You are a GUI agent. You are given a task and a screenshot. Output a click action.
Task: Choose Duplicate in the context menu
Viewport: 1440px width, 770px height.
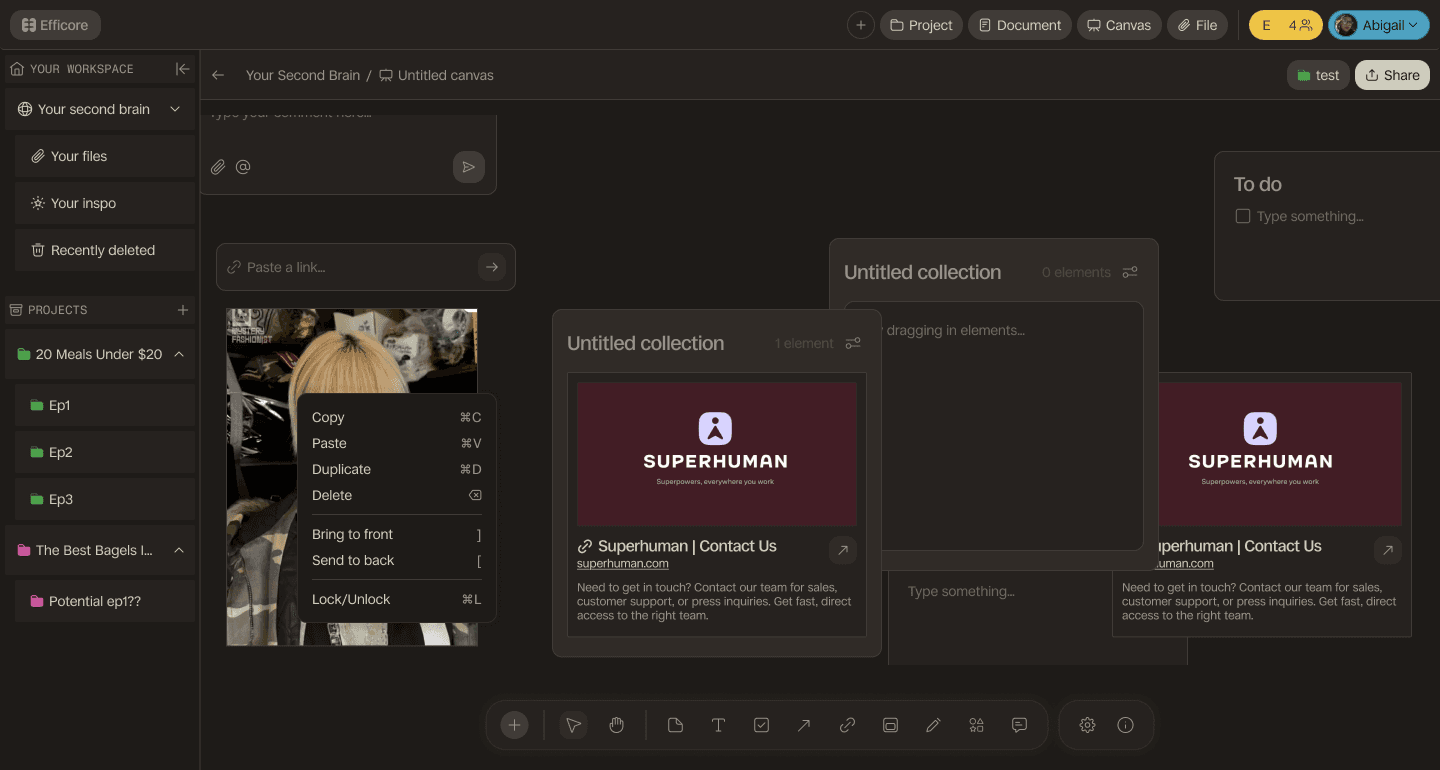click(x=397, y=469)
